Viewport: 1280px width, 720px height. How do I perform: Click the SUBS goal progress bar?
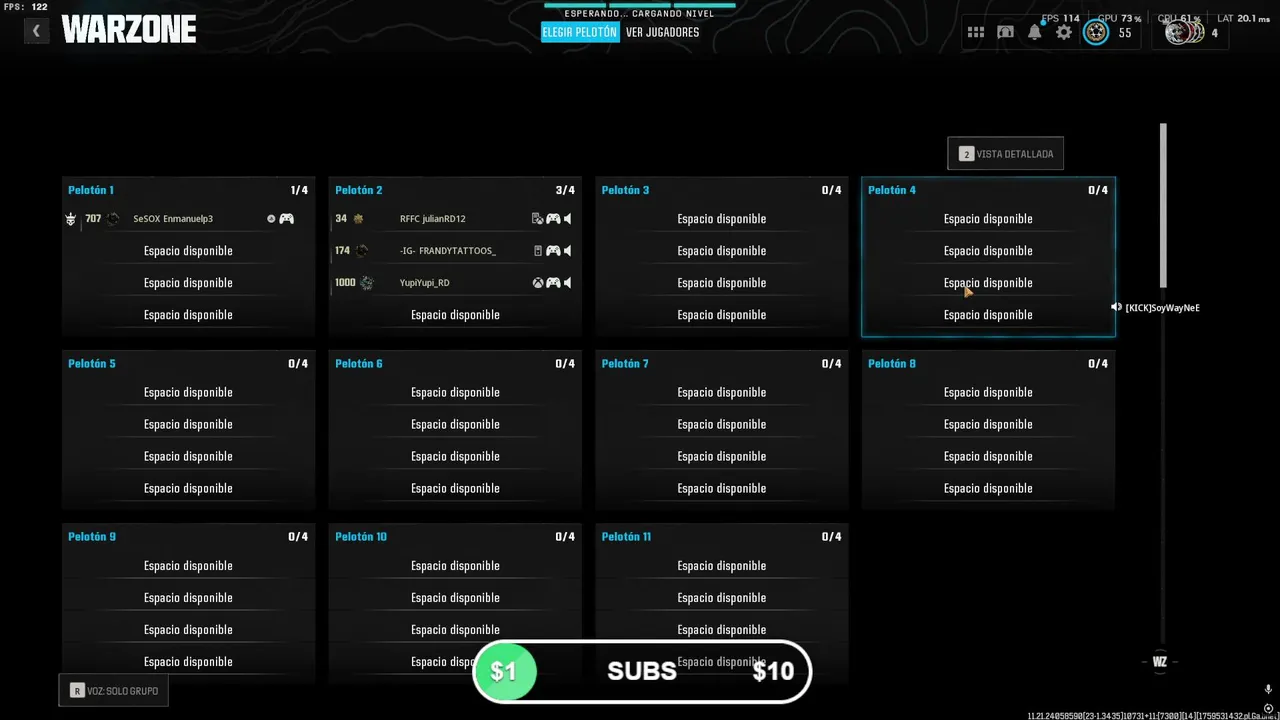[x=642, y=671]
